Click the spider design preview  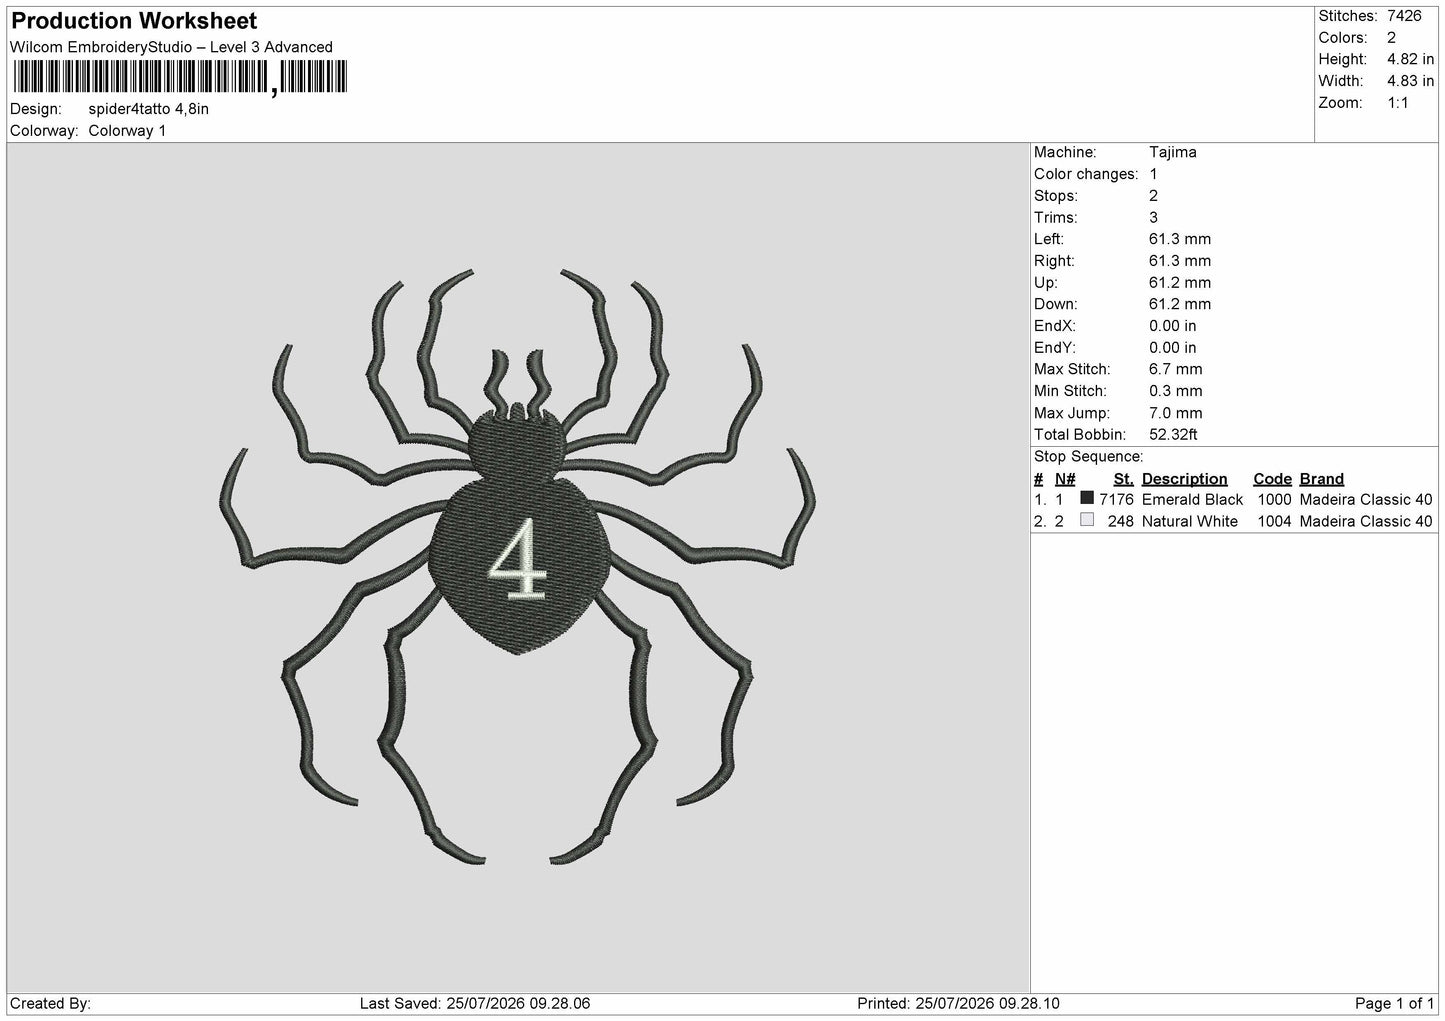point(517,565)
